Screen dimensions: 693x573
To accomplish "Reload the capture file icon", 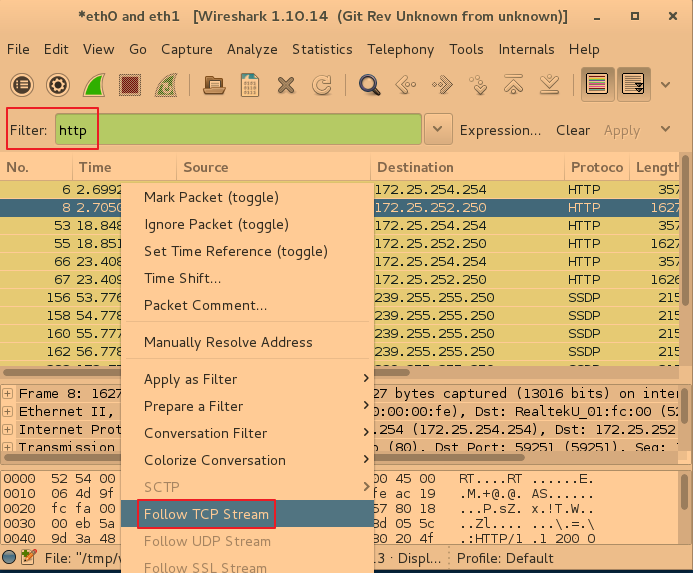I will click(321, 85).
